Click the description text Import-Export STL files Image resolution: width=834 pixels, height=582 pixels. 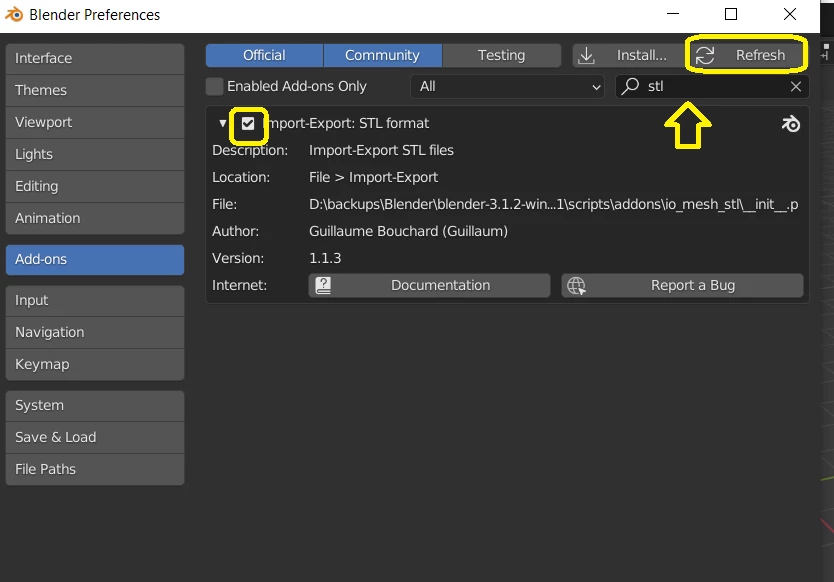coord(381,151)
